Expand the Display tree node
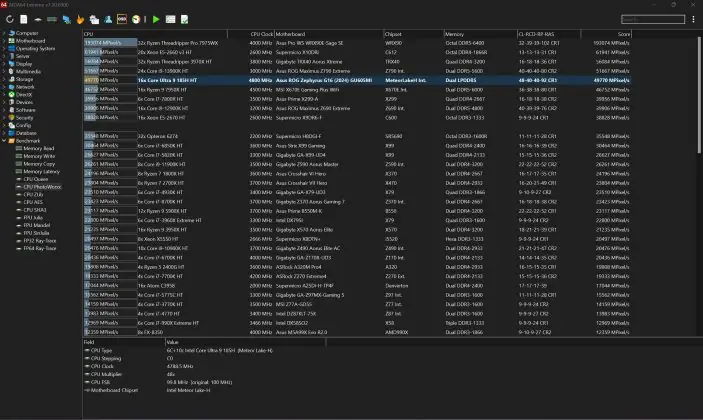The image size is (703, 420). pyautogui.click(x=4, y=64)
